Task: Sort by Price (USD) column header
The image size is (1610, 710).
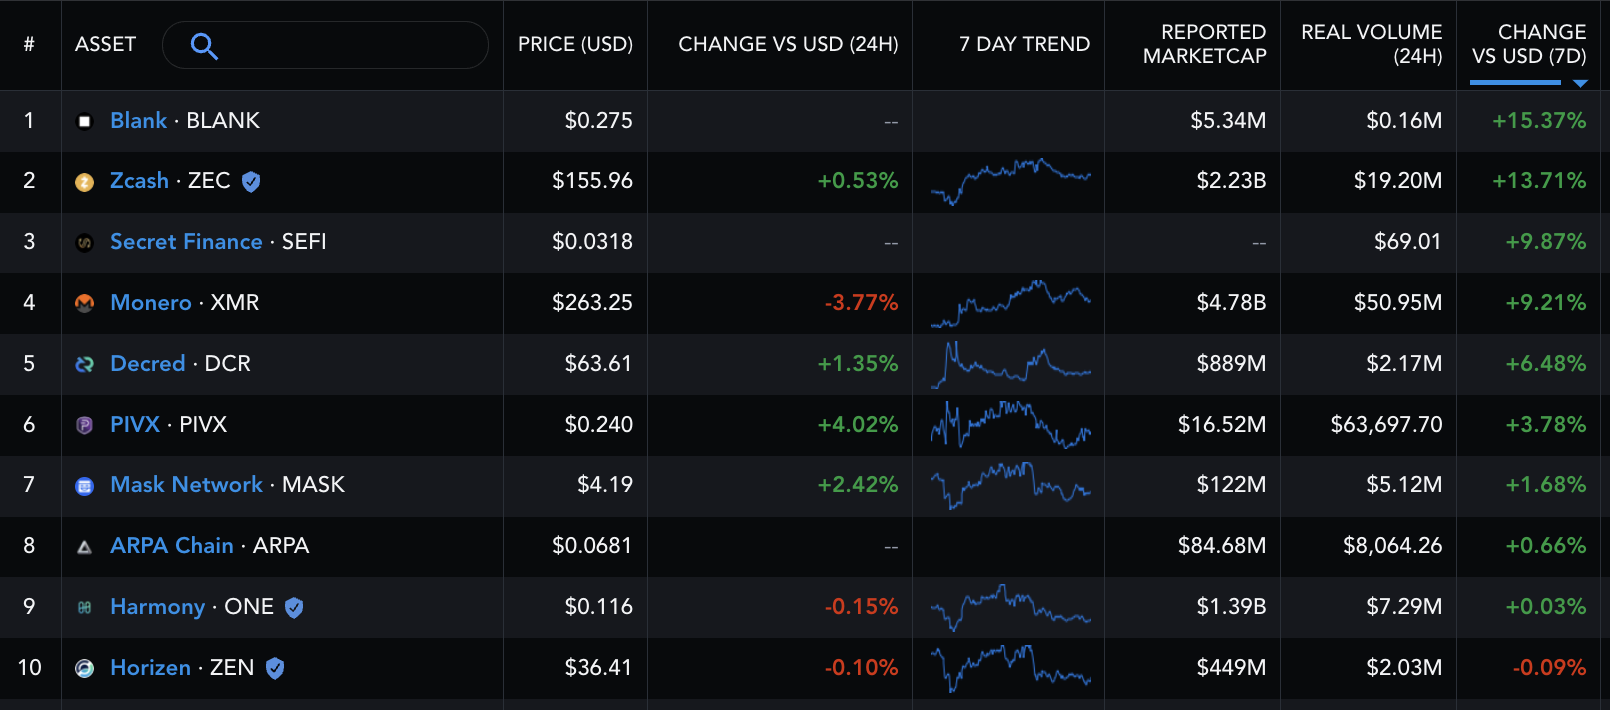Action: coord(575,44)
